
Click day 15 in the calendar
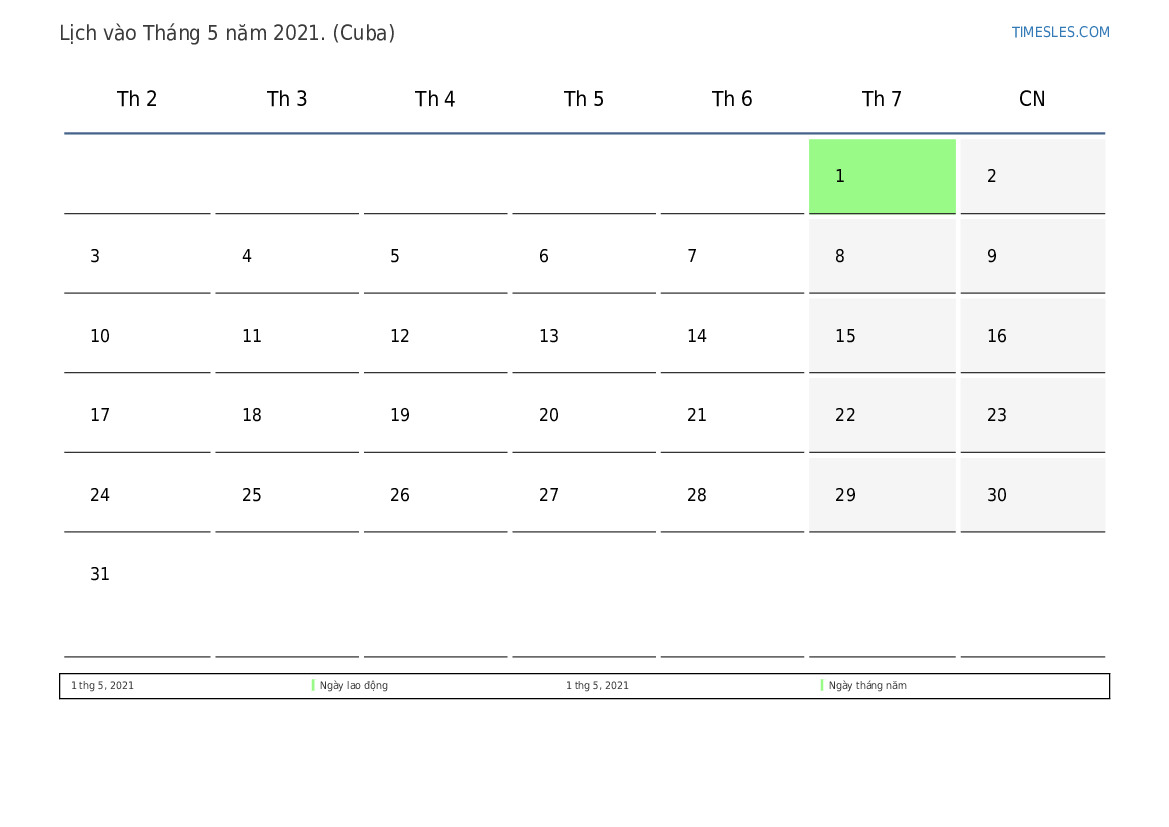[x=882, y=336]
